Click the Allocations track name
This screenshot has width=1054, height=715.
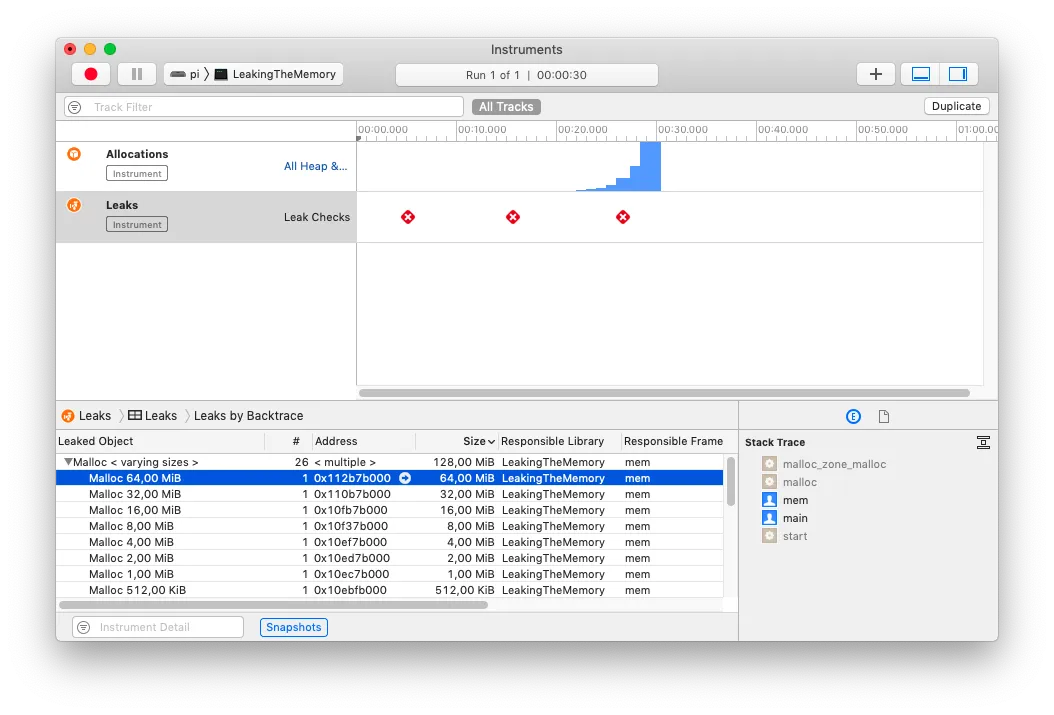click(137, 154)
